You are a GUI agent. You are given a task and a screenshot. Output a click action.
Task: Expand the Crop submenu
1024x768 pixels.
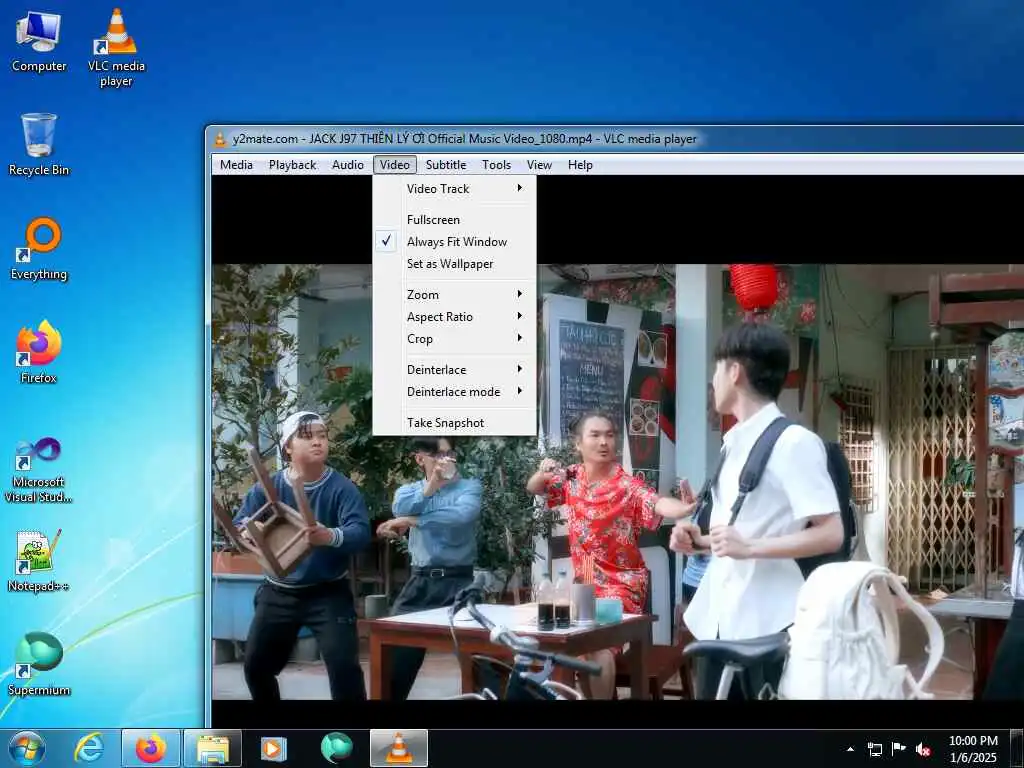[x=455, y=339]
